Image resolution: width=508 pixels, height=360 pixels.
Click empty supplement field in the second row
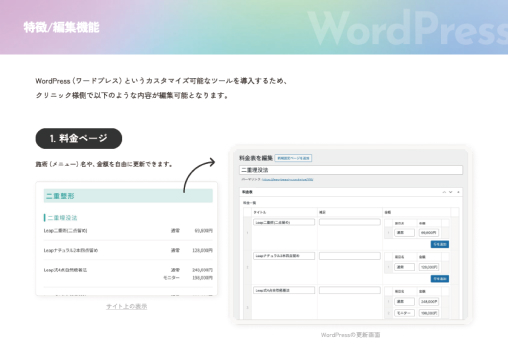tap(350, 256)
